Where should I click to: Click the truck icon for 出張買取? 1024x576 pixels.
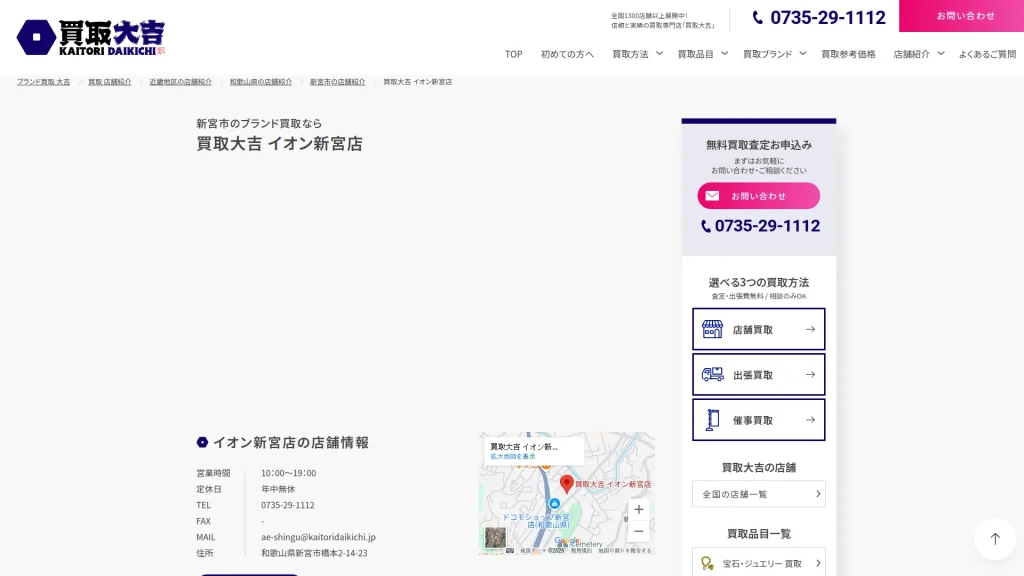(712, 375)
